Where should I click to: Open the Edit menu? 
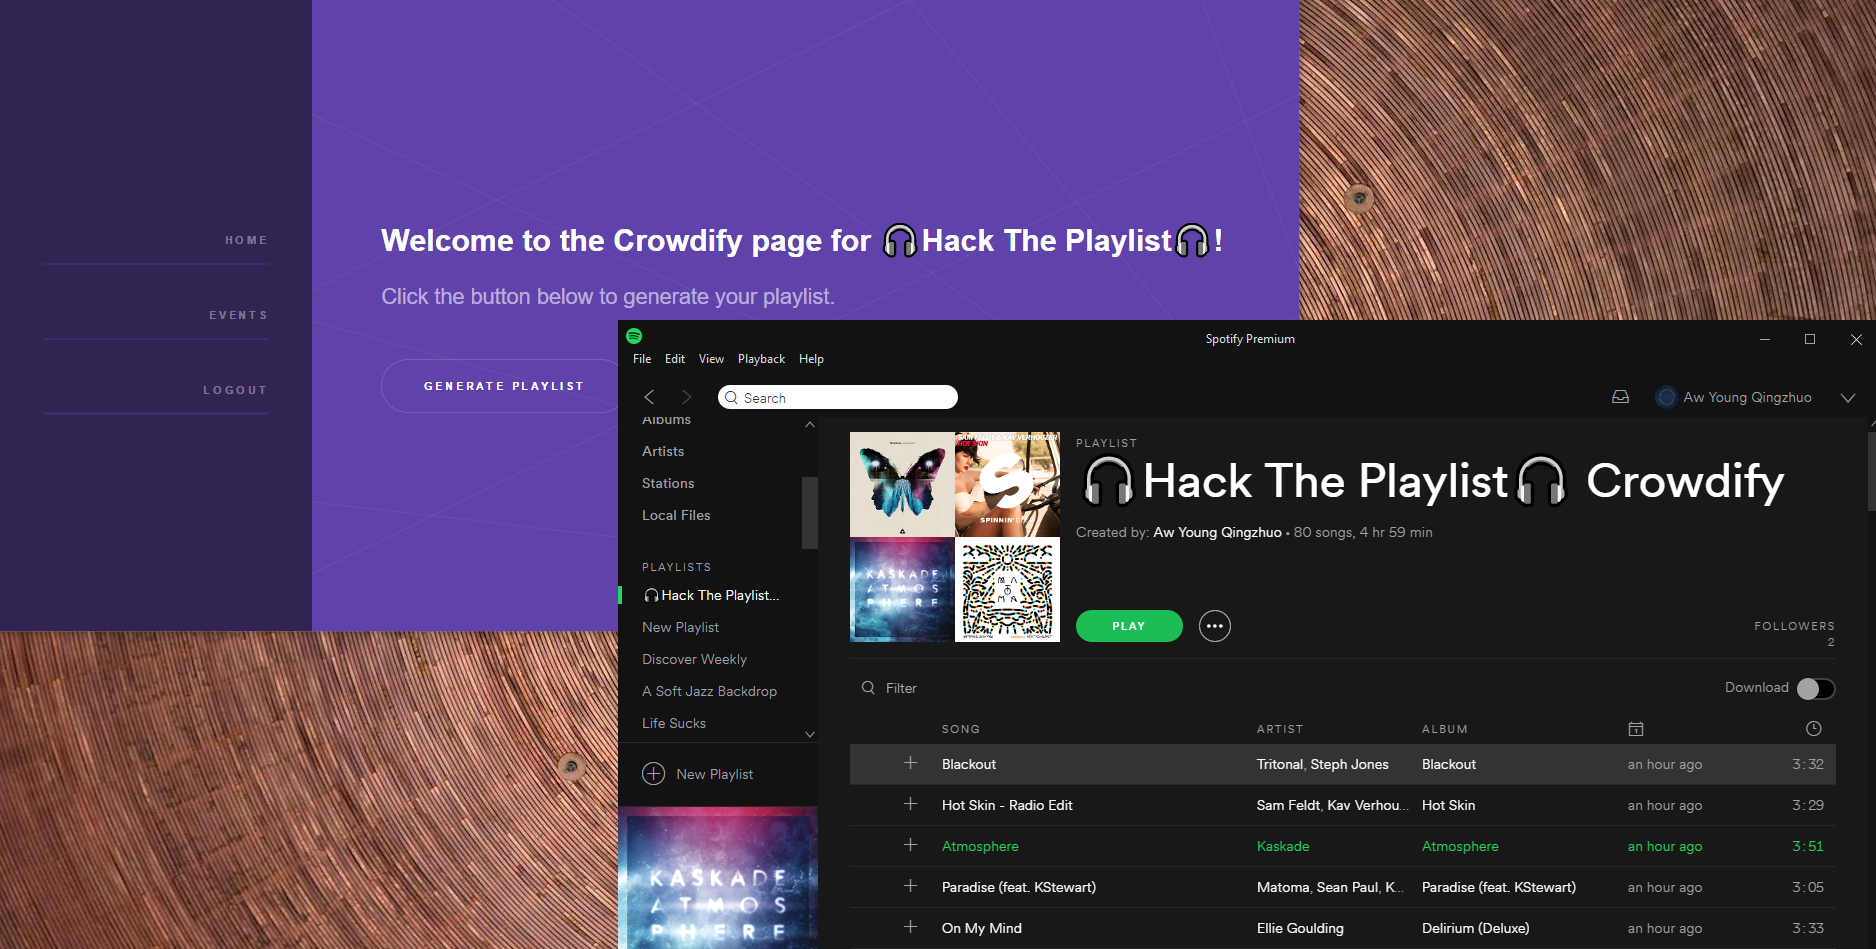pos(675,359)
